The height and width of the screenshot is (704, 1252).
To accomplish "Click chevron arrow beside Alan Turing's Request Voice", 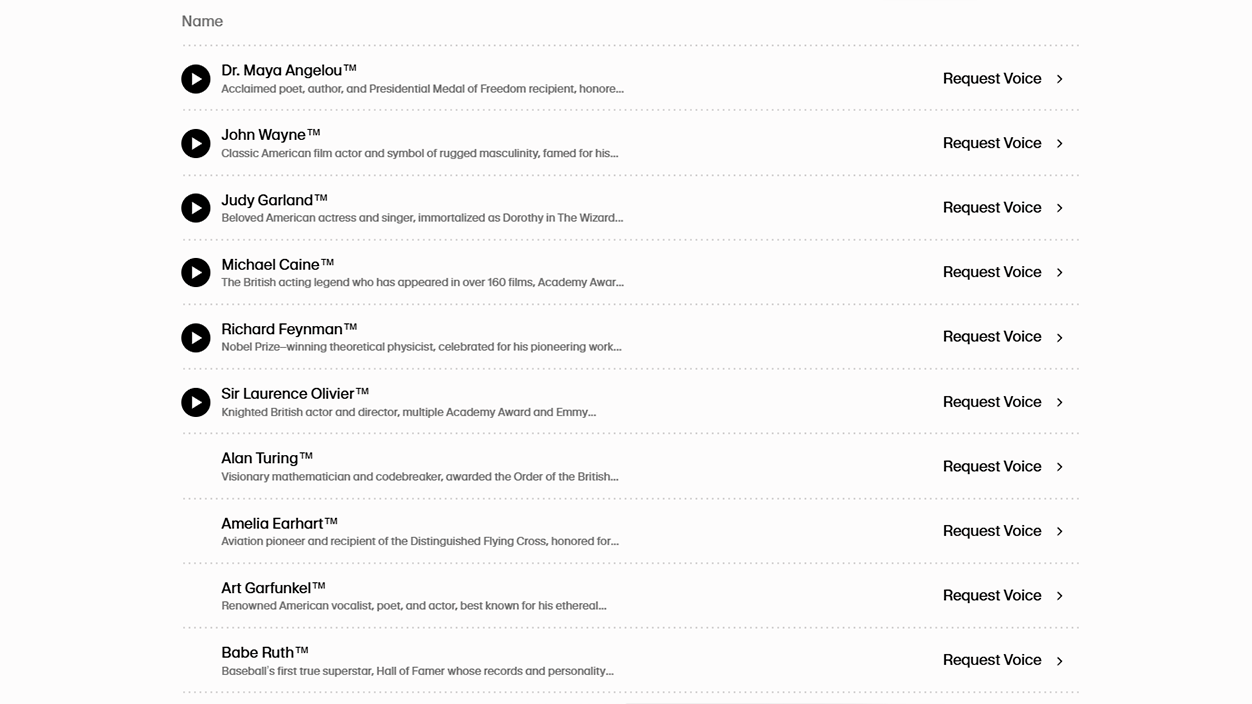I will click(x=1060, y=467).
